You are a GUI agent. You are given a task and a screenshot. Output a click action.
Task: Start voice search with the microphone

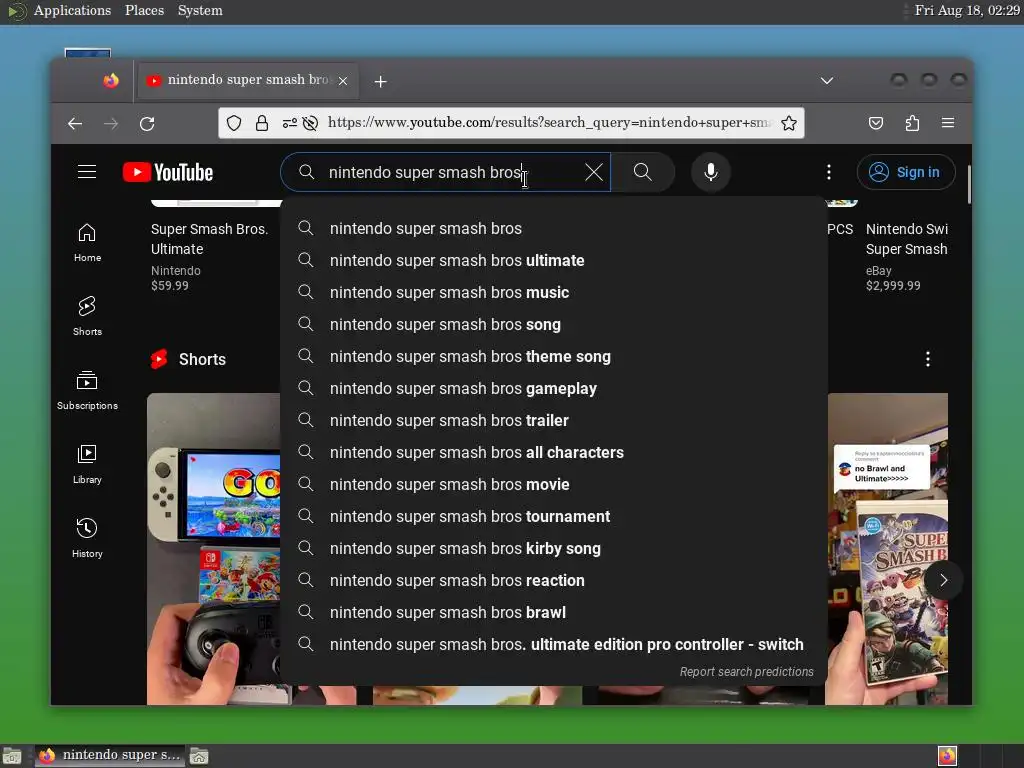coord(711,172)
